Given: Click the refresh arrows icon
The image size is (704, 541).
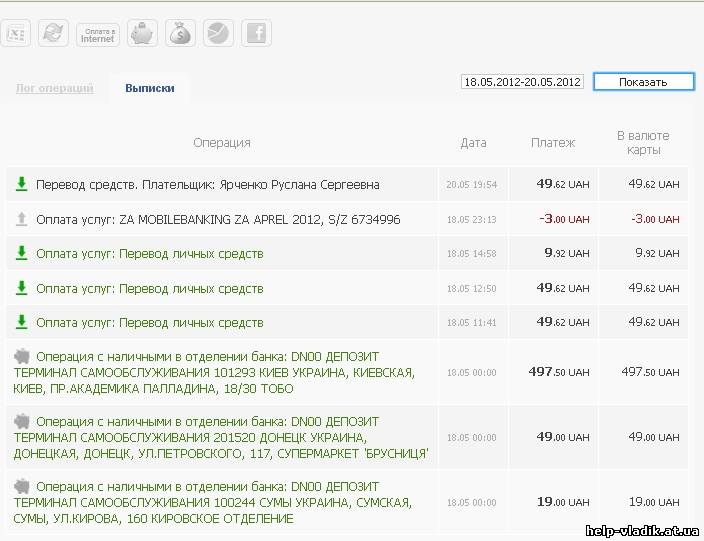Looking at the screenshot, I should tap(54, 34).
